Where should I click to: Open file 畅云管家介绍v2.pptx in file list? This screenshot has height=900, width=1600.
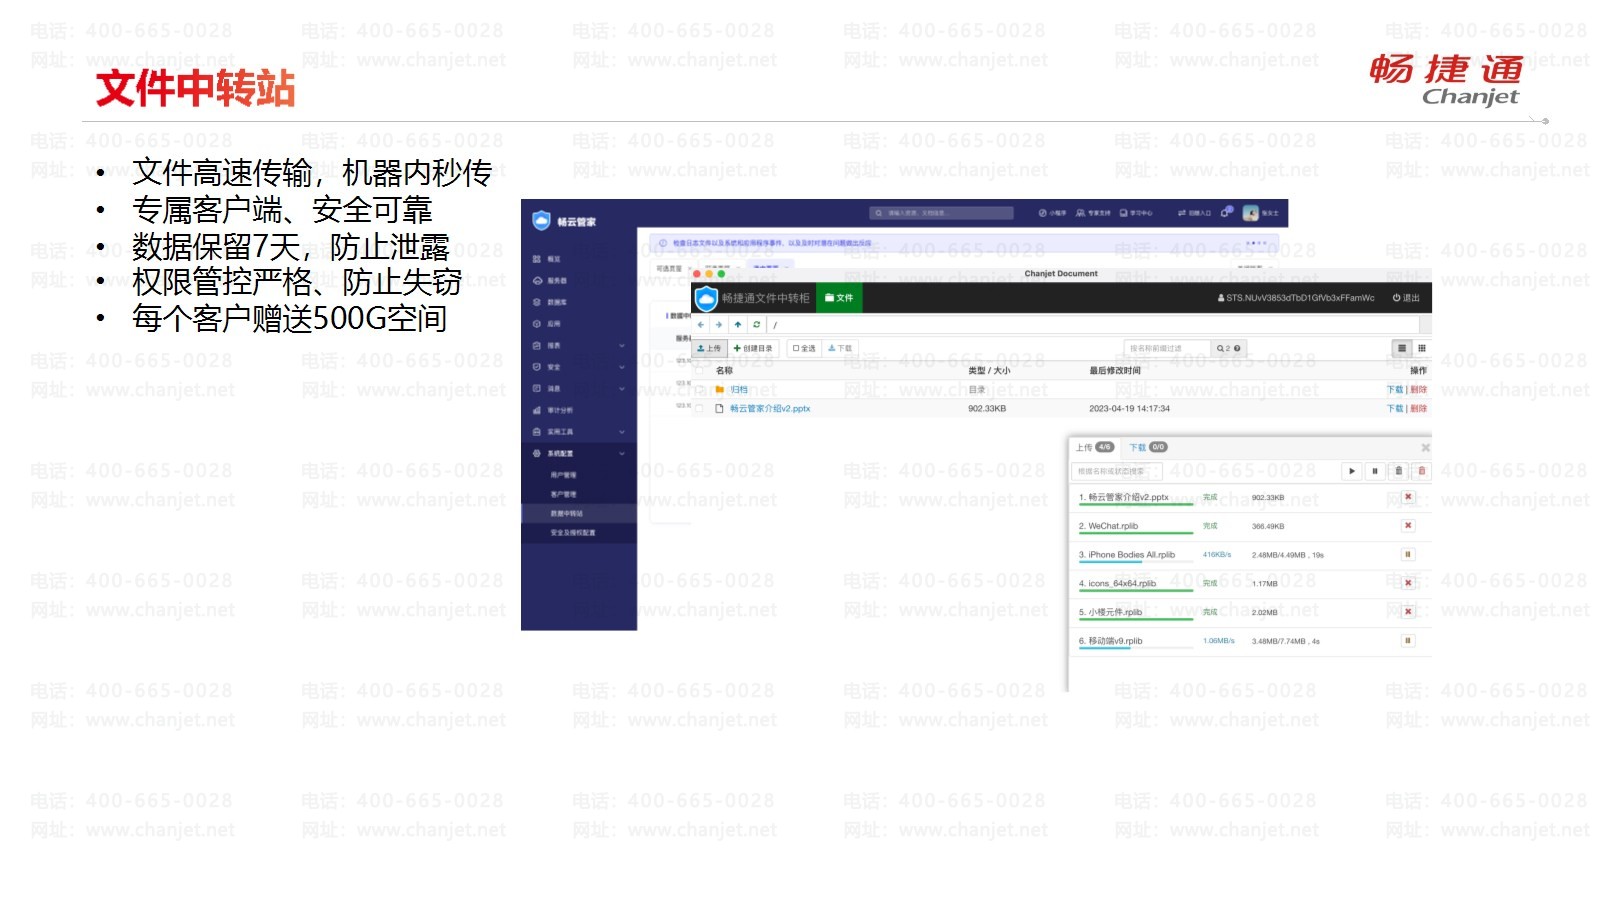coord(770,409)
